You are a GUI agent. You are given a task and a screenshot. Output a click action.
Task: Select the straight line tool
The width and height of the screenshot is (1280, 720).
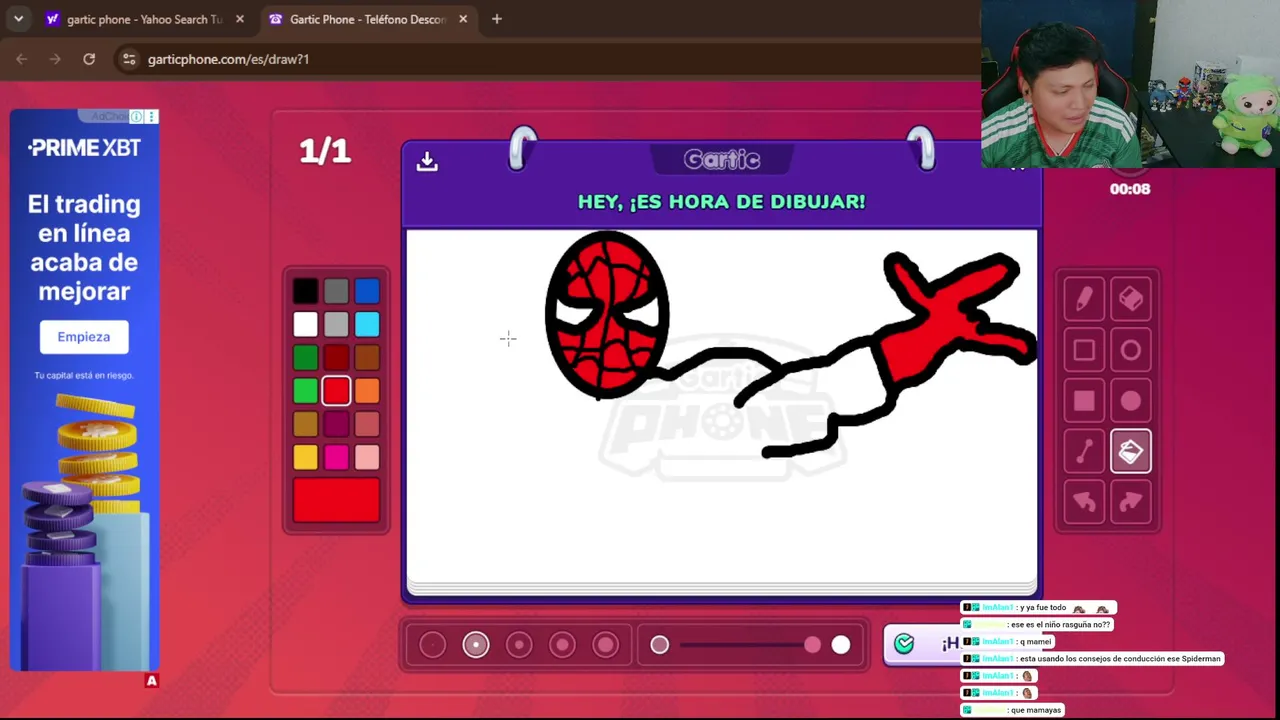(x=1084, y=452)
